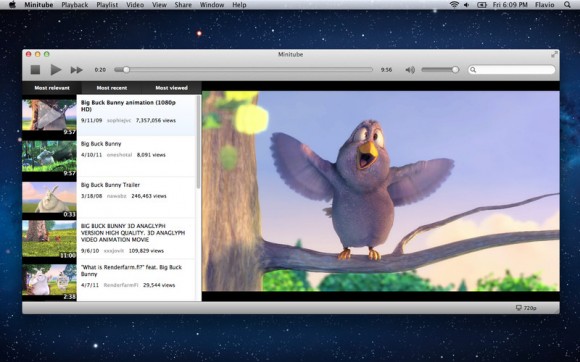Click the play button in toolbar

56,70
